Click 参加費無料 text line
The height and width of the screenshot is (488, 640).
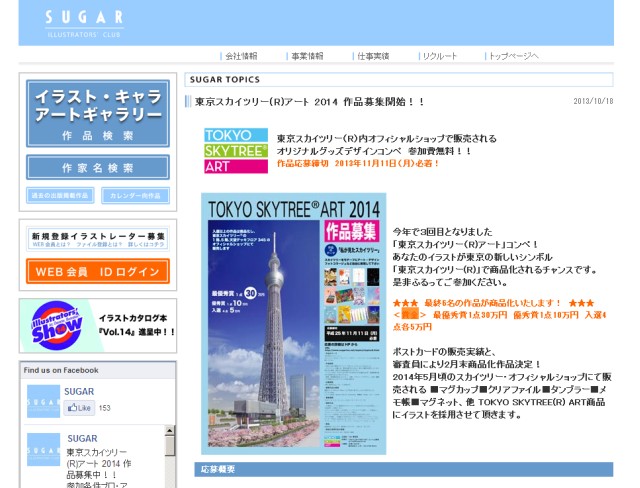pyautogui.click(x=374, y=151)
